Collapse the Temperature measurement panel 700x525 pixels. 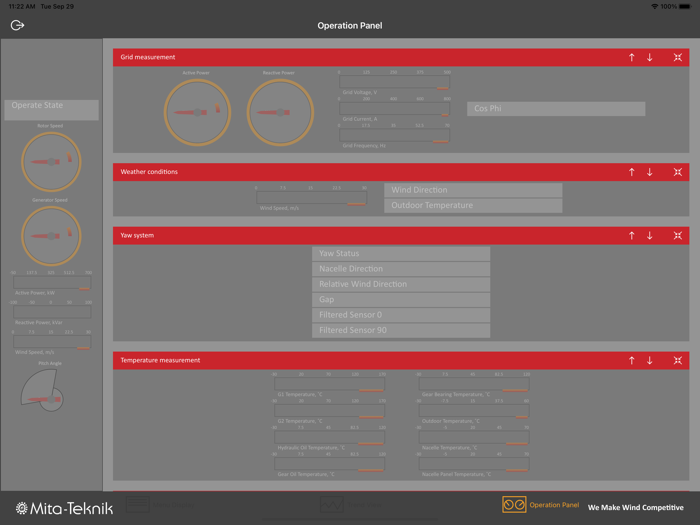click(678, 361)
